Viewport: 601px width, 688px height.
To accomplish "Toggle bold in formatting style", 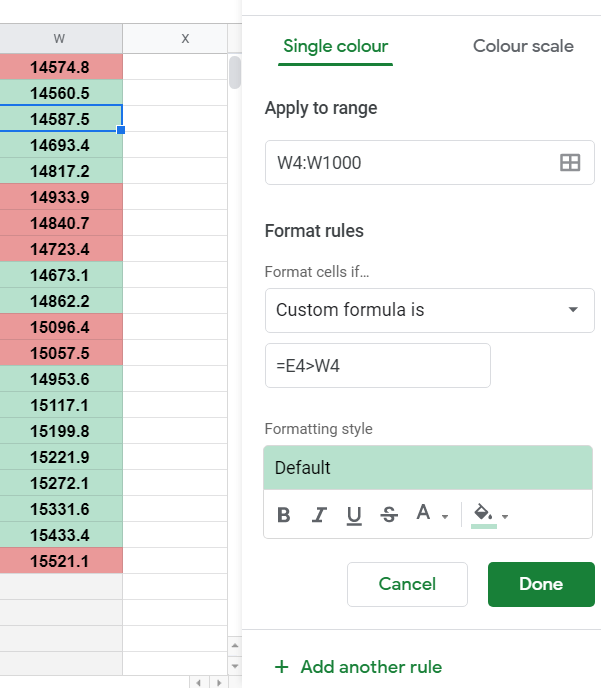I will [x=284, y=515].
